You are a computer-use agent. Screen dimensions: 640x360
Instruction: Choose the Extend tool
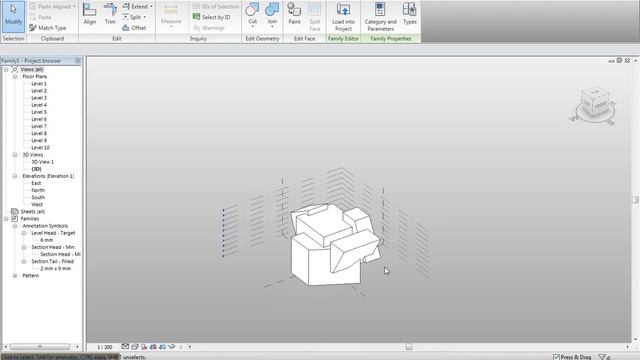point(136,7)
